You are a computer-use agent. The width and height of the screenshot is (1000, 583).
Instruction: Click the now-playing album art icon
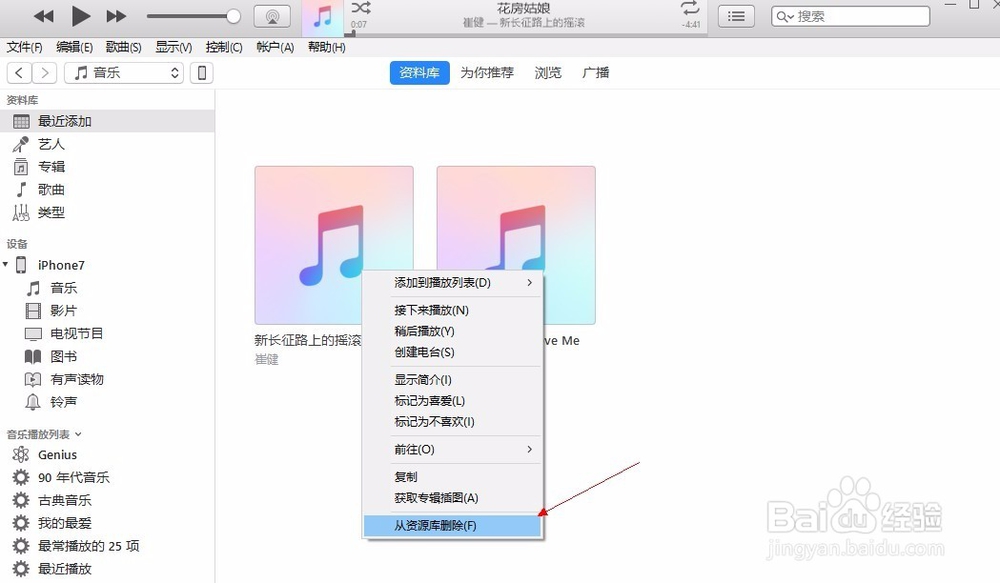pos(323,17)
